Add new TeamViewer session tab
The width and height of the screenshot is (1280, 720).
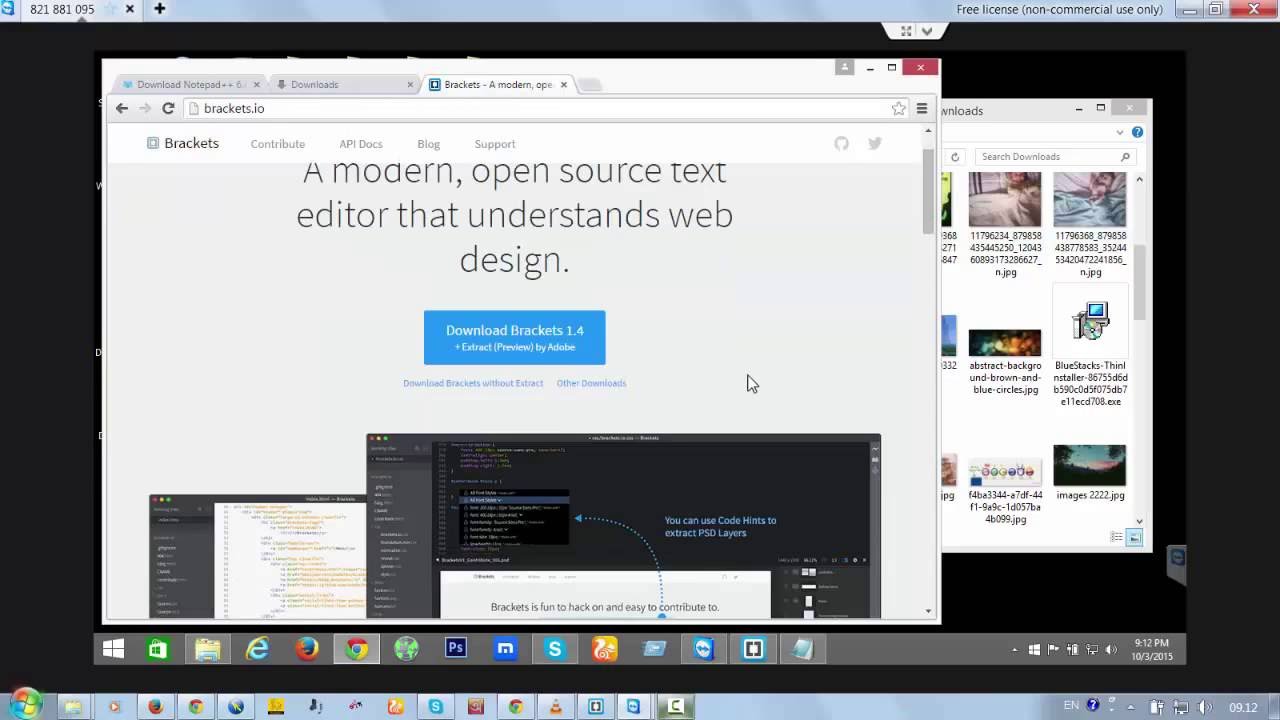point(159,9)
